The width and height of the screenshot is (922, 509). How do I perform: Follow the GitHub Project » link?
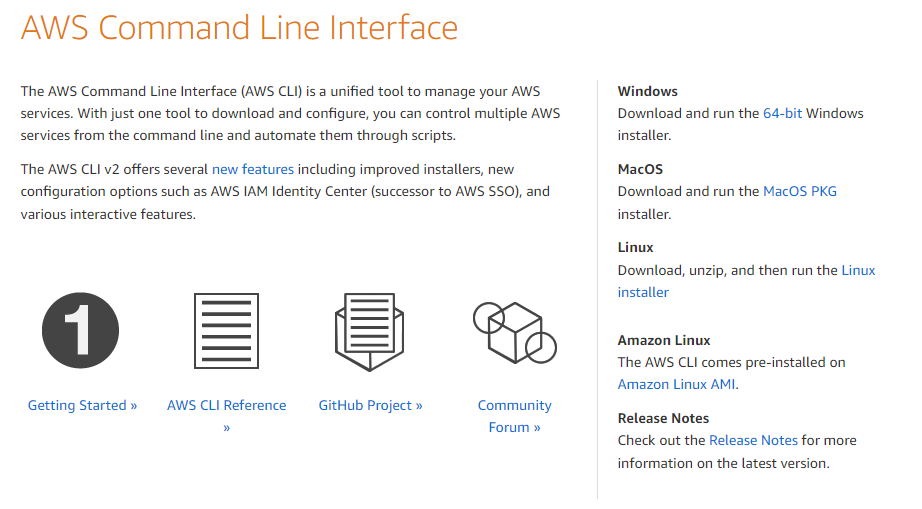tap(370, 405)
